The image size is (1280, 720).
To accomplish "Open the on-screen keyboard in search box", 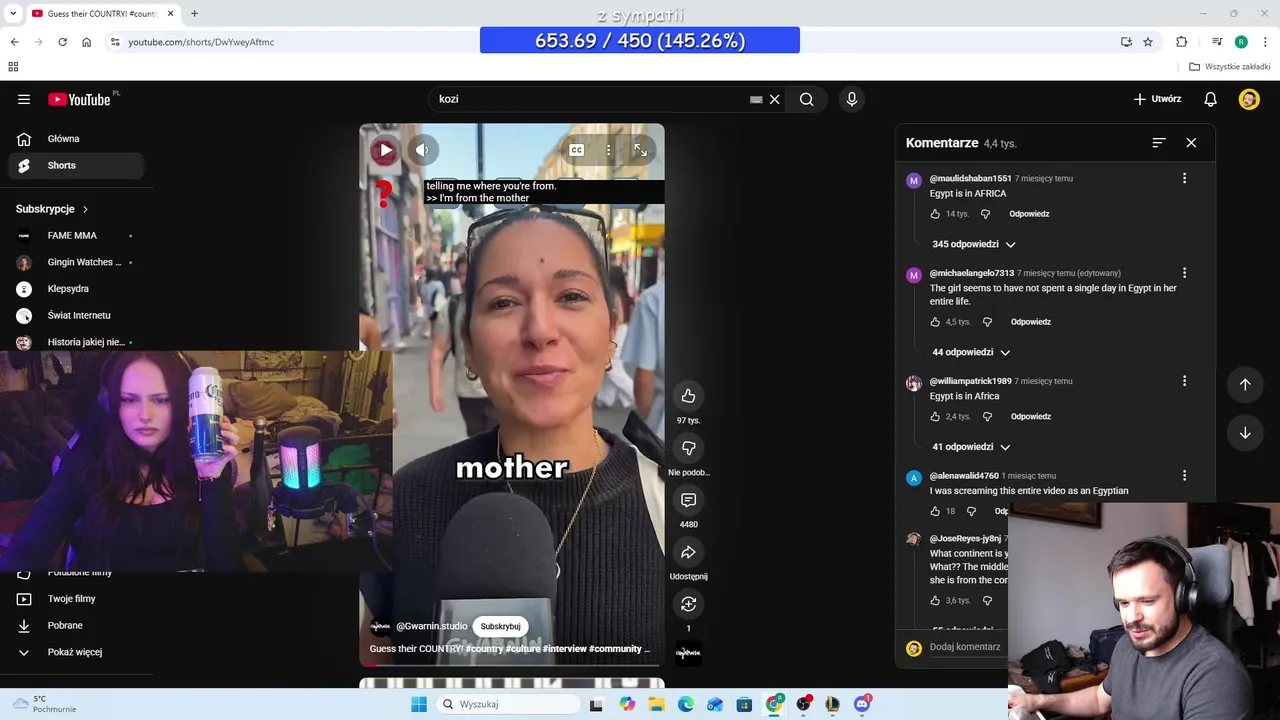I will pos(756,99).
